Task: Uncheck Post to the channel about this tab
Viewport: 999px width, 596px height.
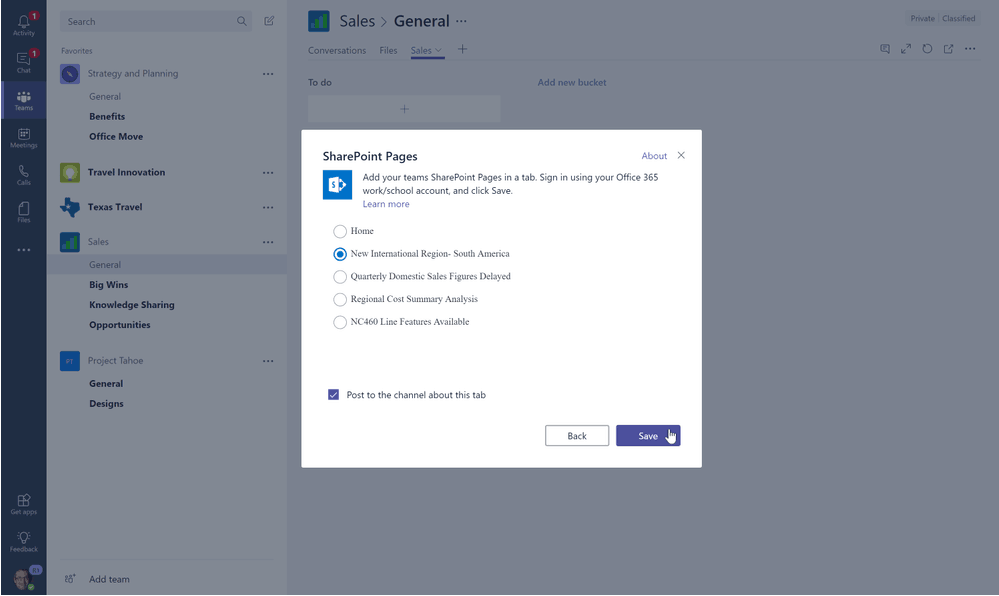Action: click(x=333, y=395)
